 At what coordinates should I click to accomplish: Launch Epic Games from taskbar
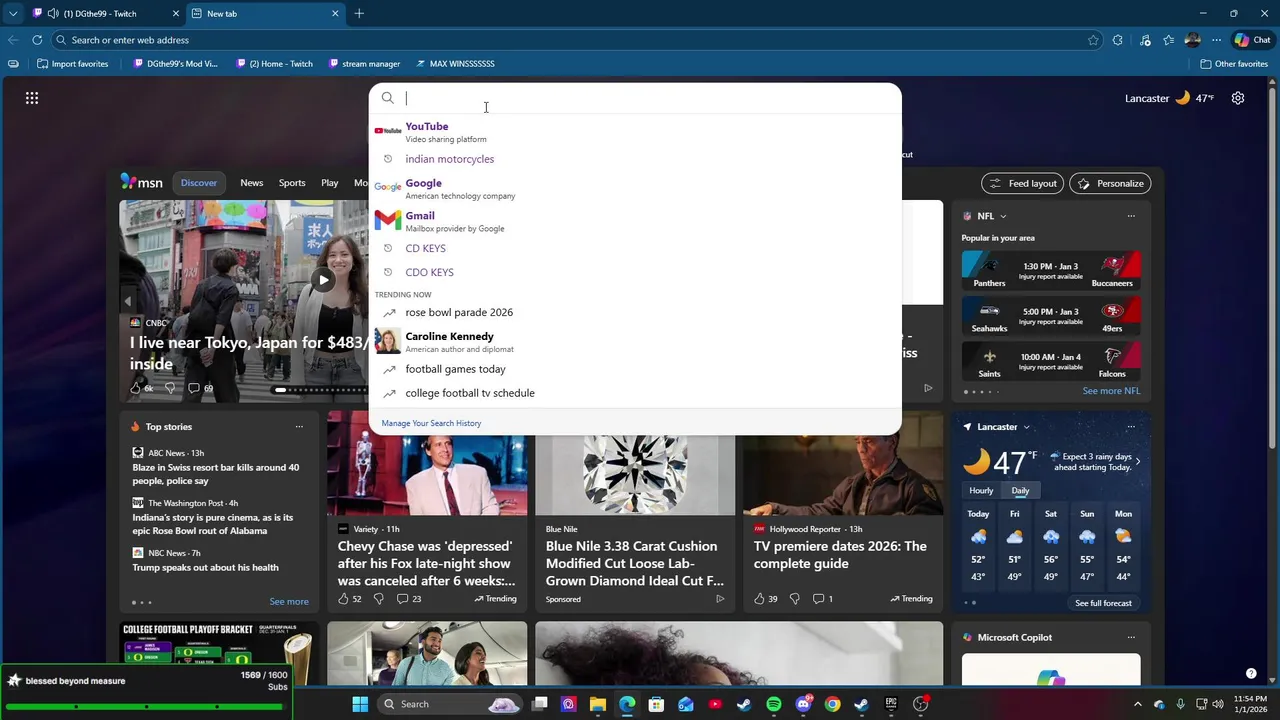point(891,704)
